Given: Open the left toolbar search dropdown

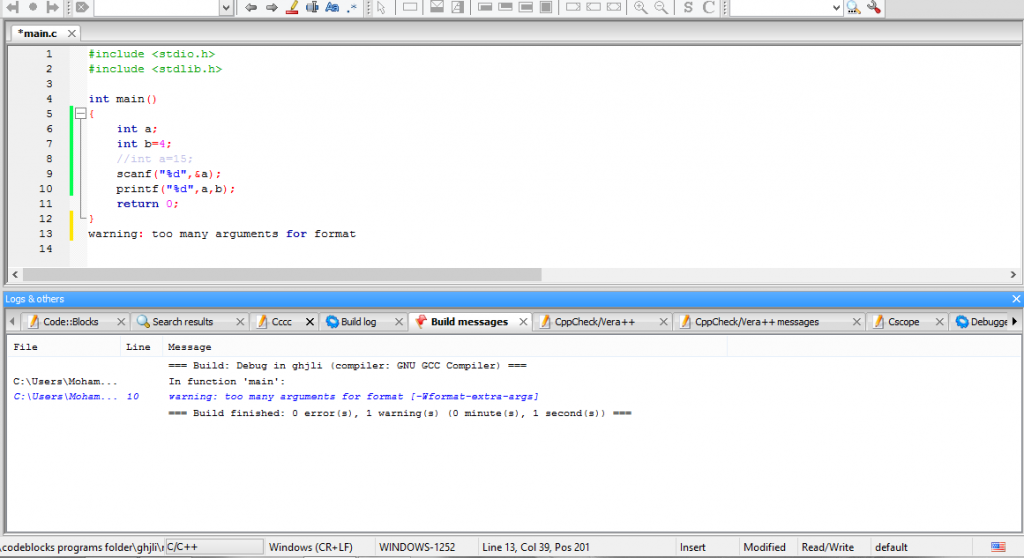Looking at the screenshot, I should tap(225, 8).
